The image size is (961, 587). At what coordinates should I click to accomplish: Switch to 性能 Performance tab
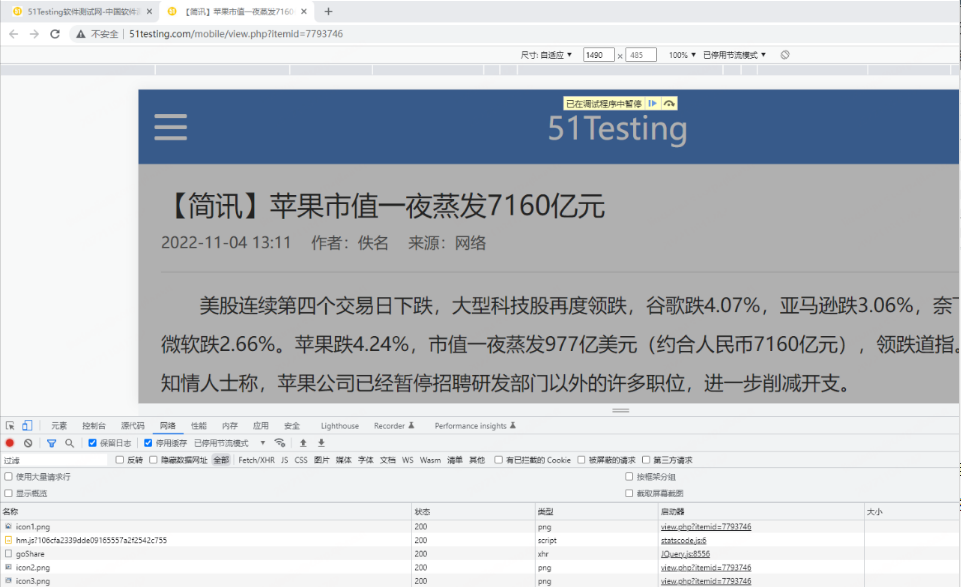click(199, 425)
